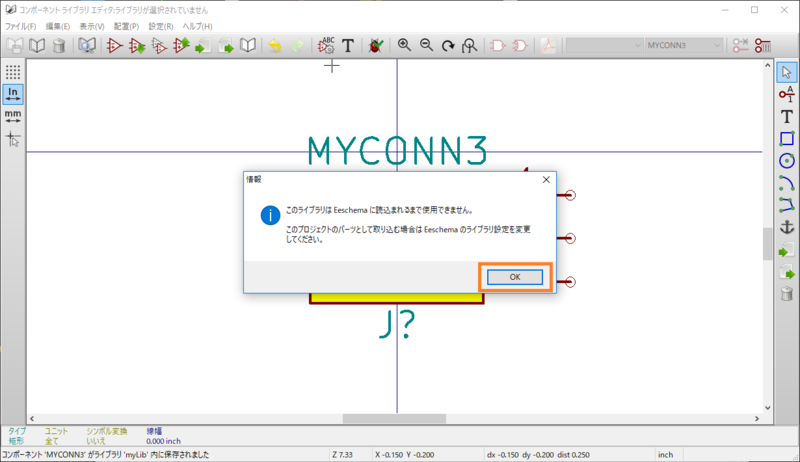The image size is (800, 462).
Task: Open the fields editor T icon in toolbar
Action: 348,45
